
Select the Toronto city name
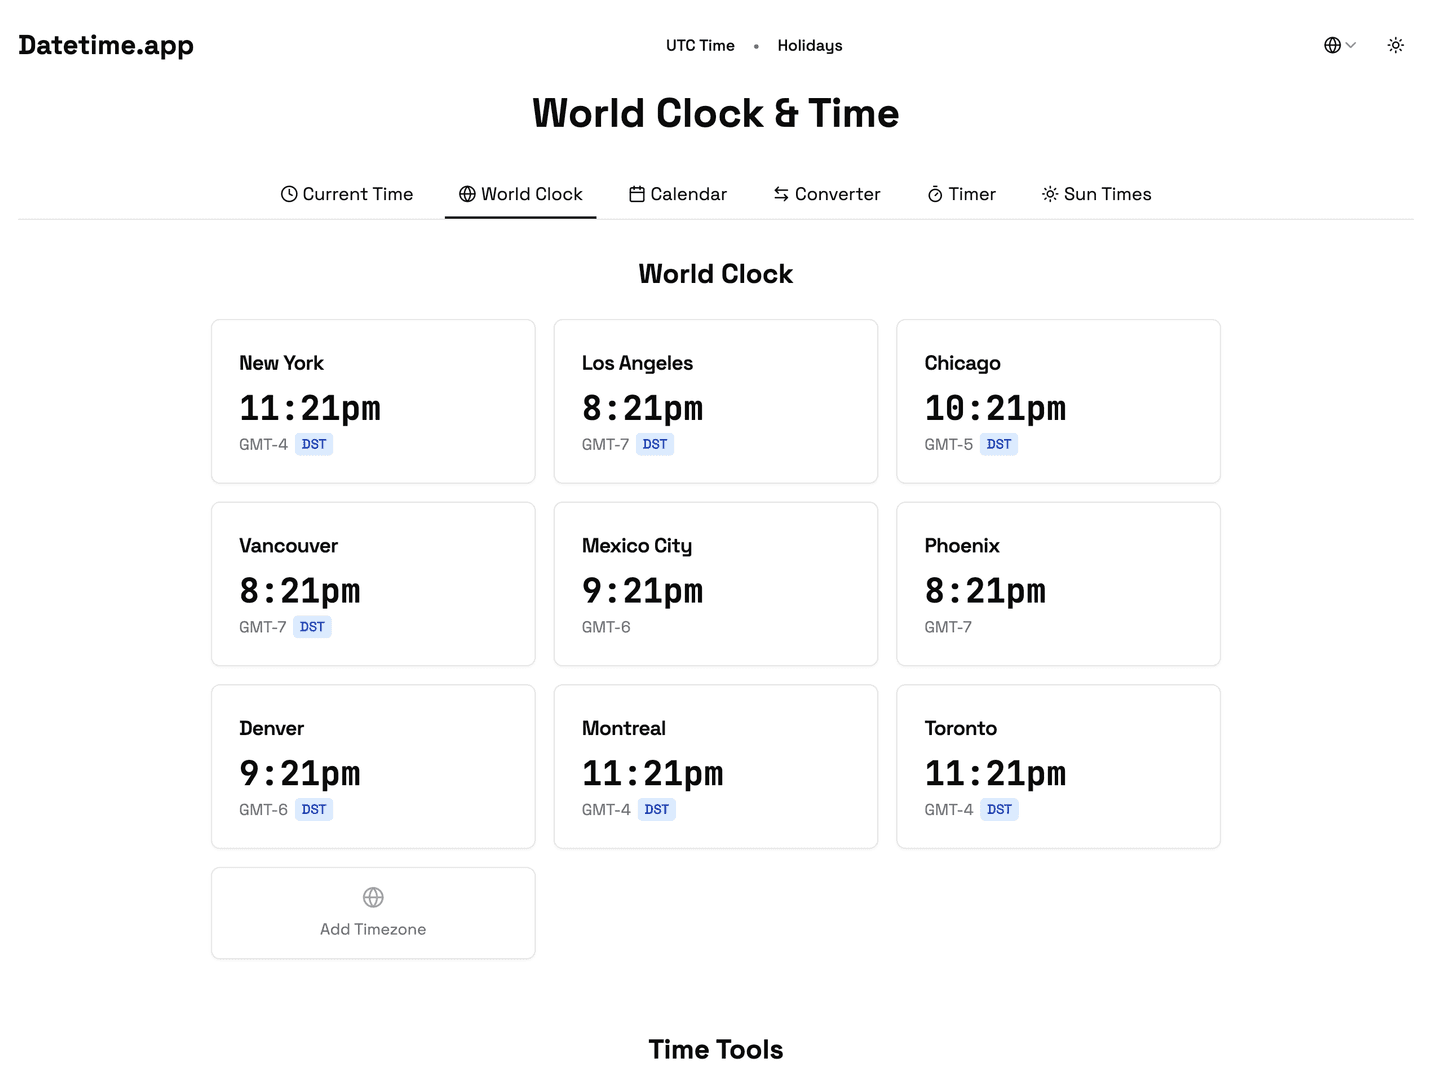click(960, 729)
